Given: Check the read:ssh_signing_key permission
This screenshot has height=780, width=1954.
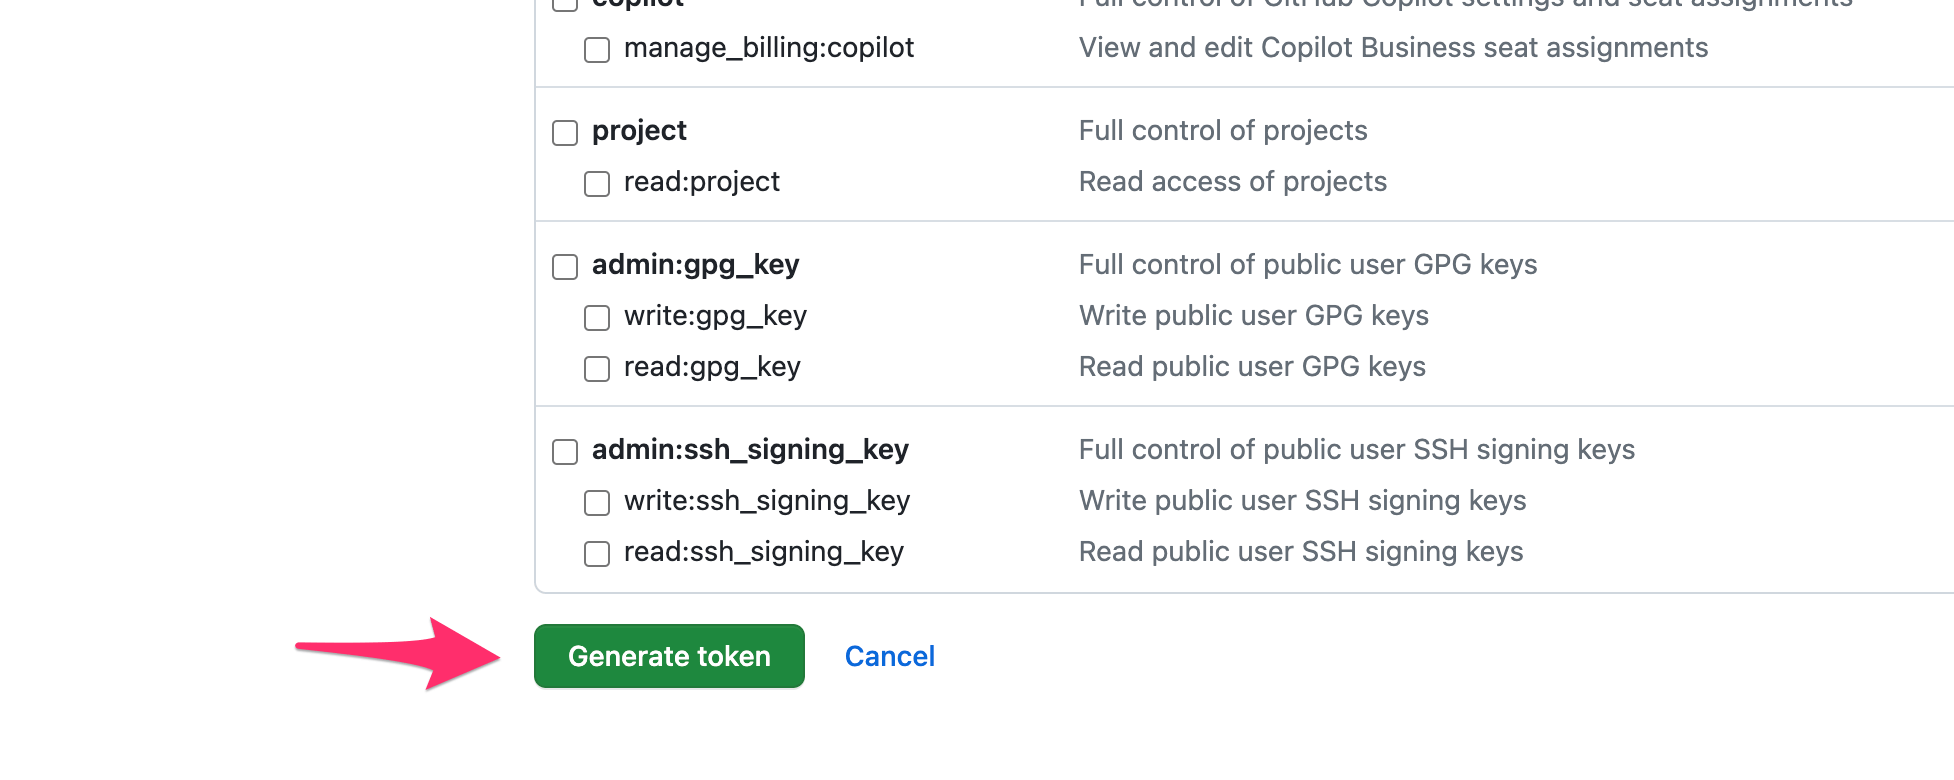Looking at the screenshot, I should pos(597,553).
